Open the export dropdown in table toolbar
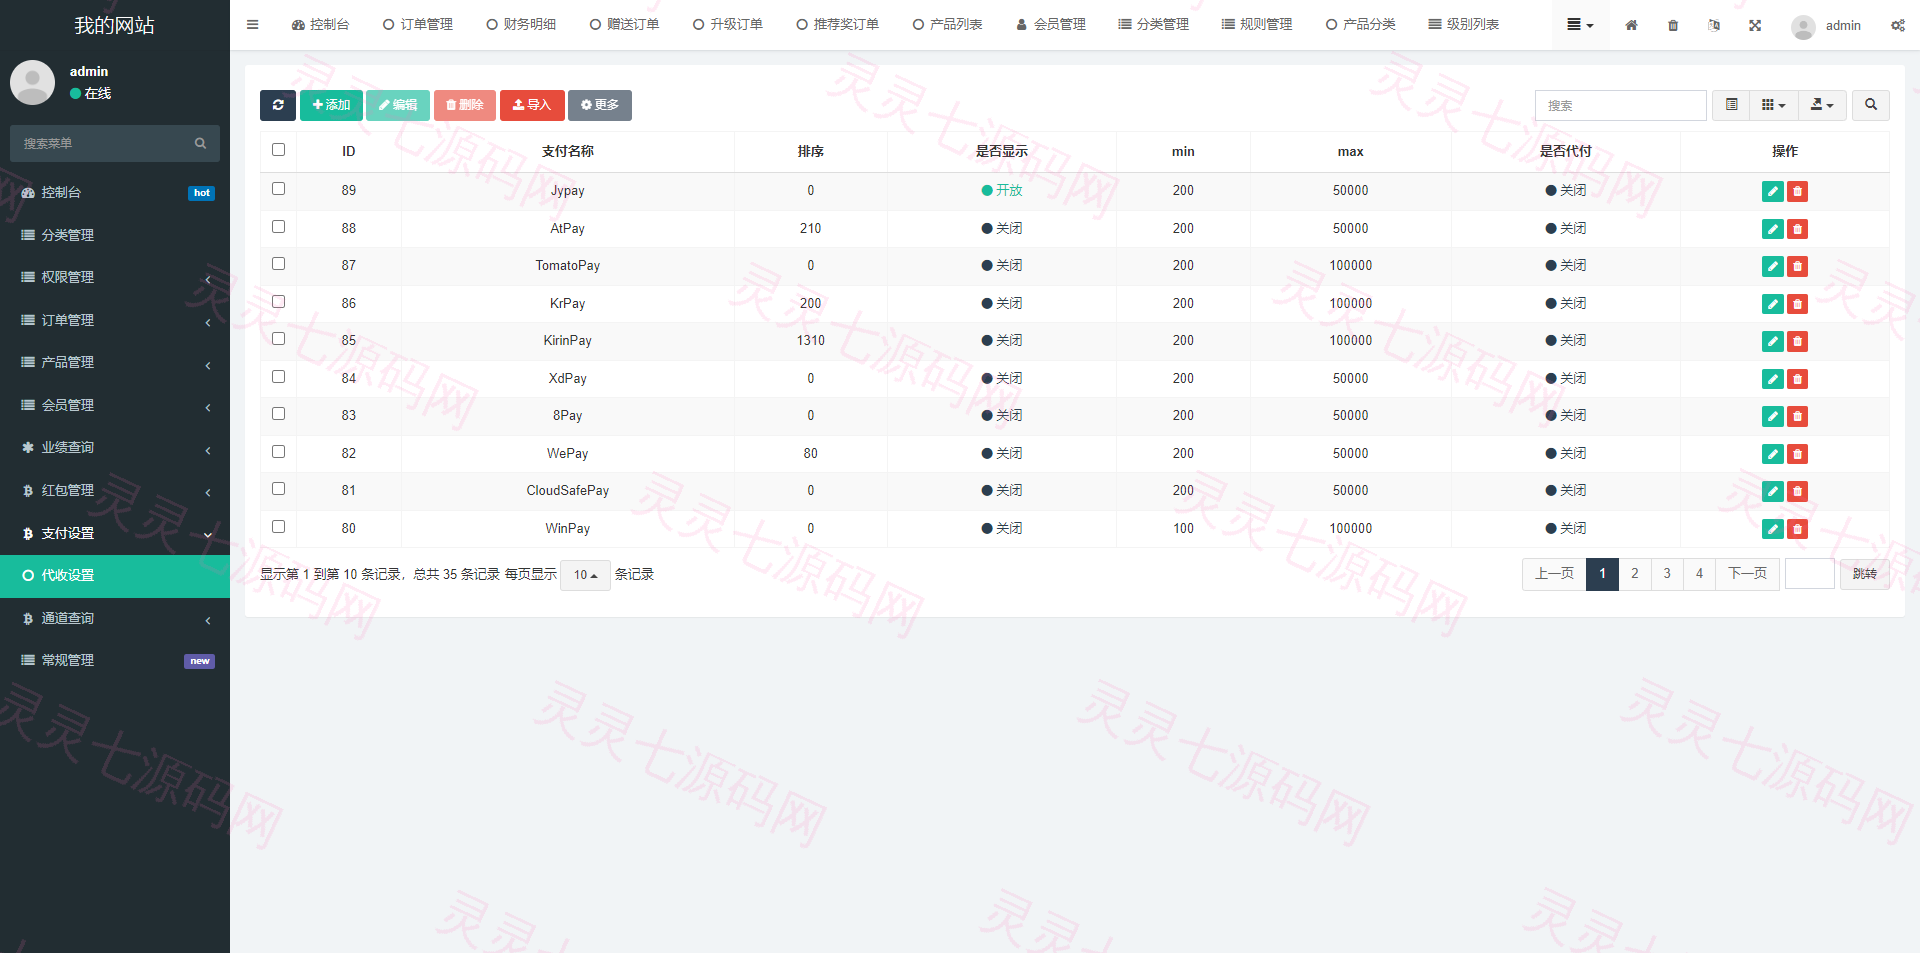 point(1822,105)
